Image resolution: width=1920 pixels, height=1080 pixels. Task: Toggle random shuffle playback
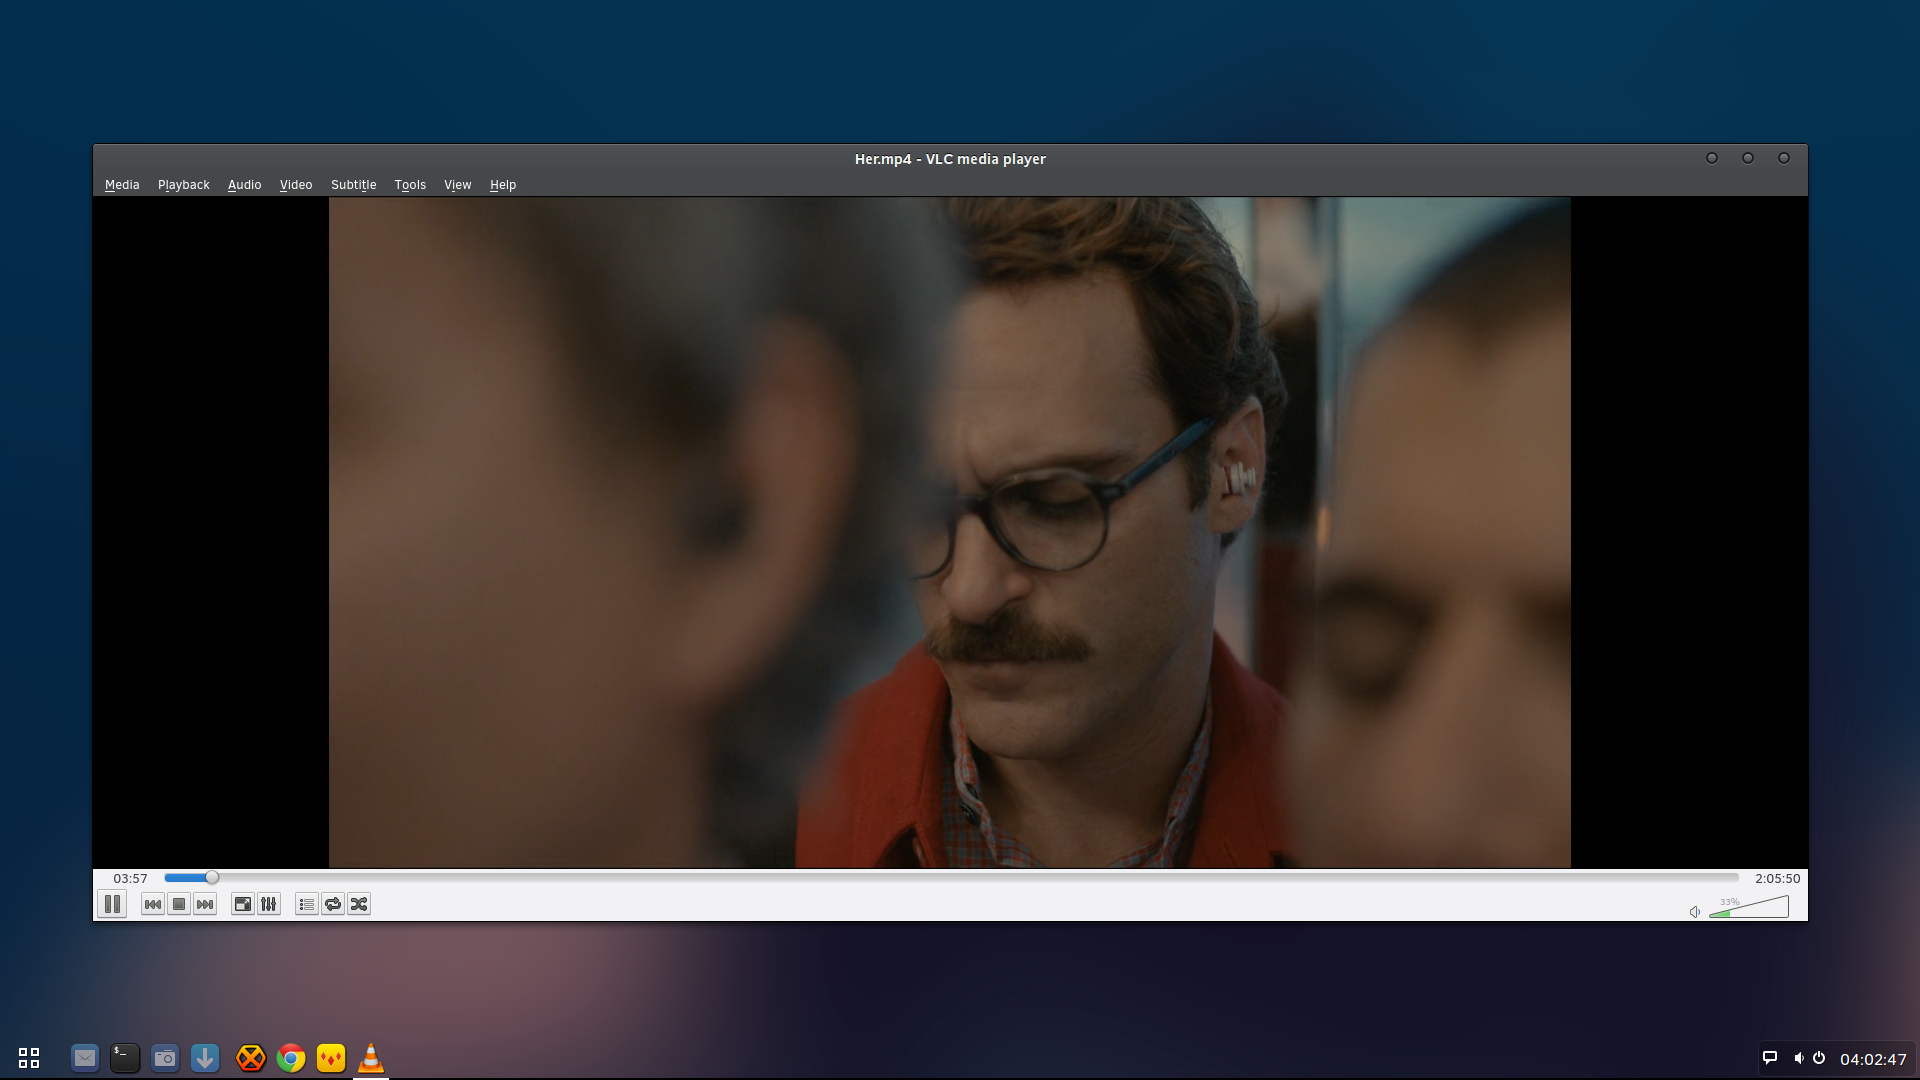click(359, 904)
